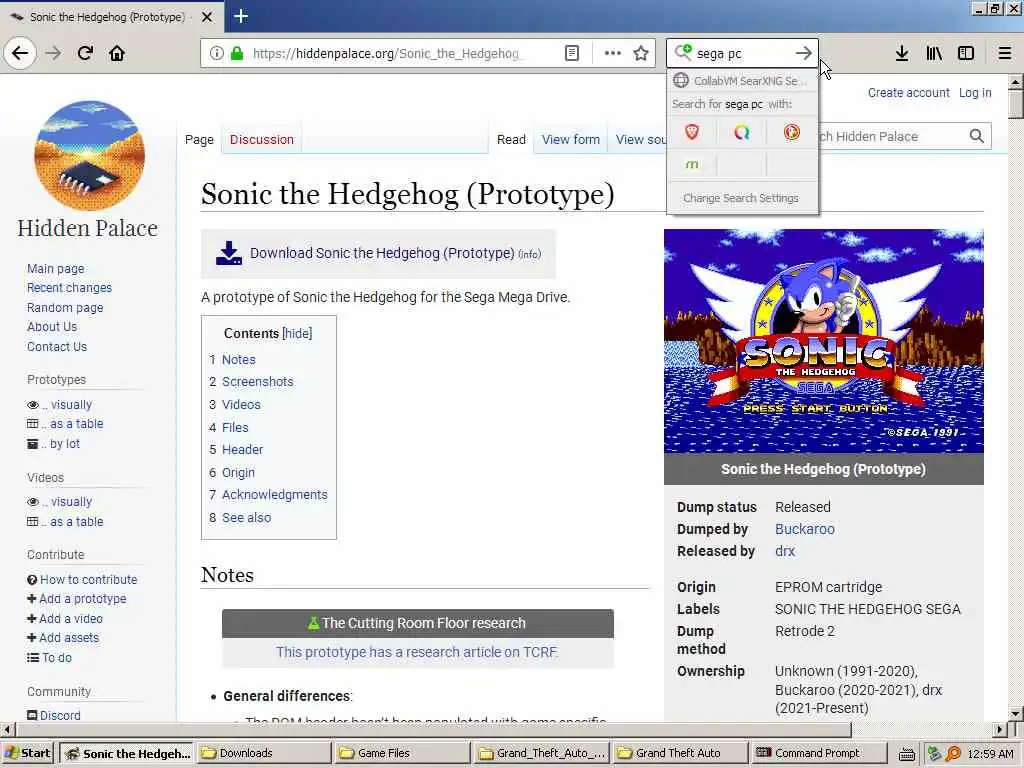Open TCRF research article link

(x=417, y=652)
